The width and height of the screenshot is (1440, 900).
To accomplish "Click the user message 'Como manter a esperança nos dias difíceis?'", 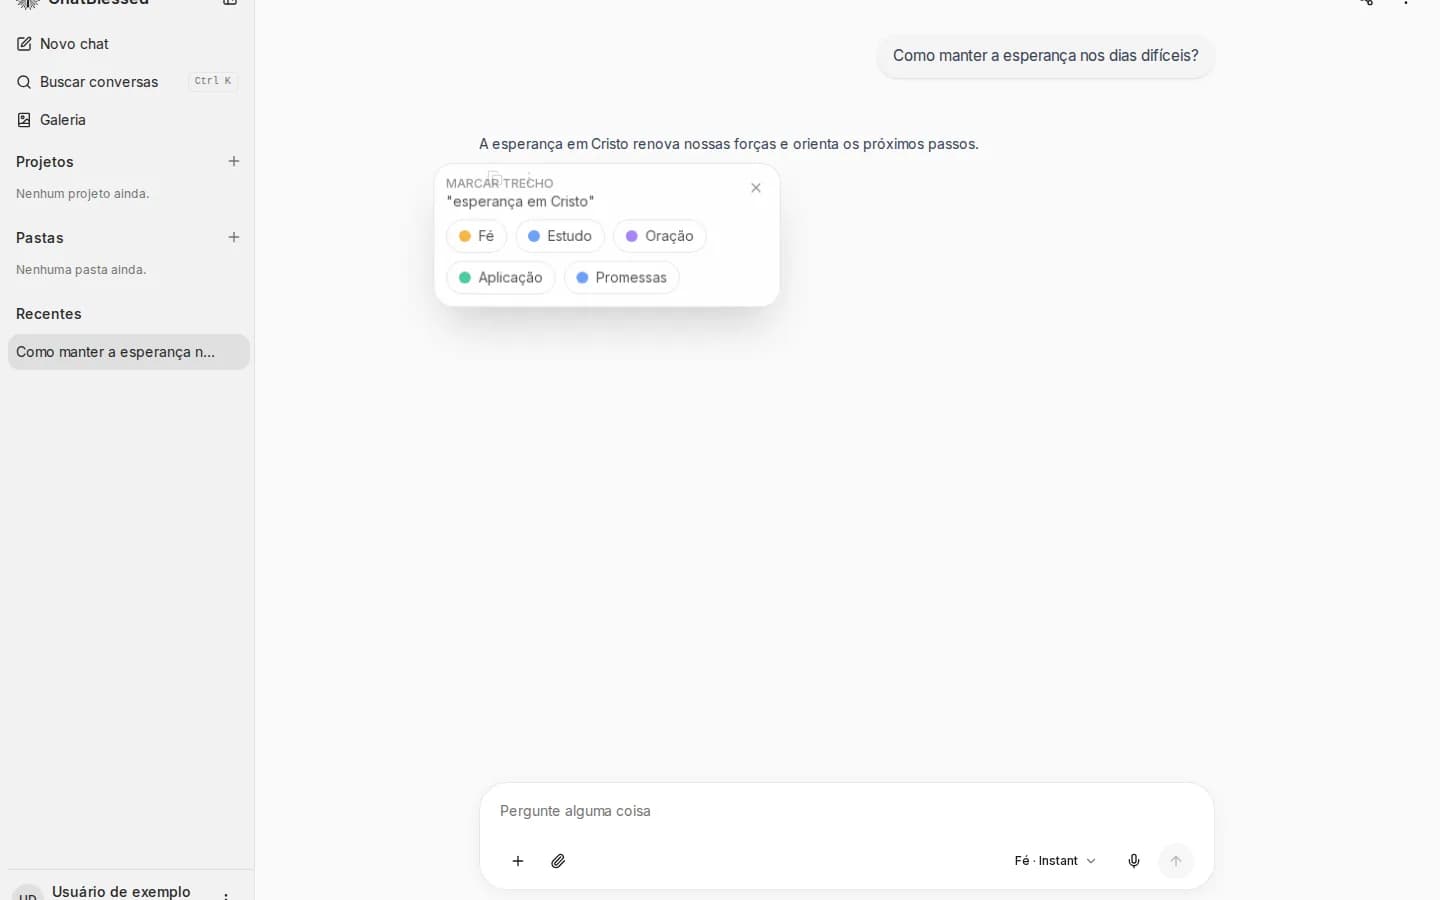I will point(1046,56).
